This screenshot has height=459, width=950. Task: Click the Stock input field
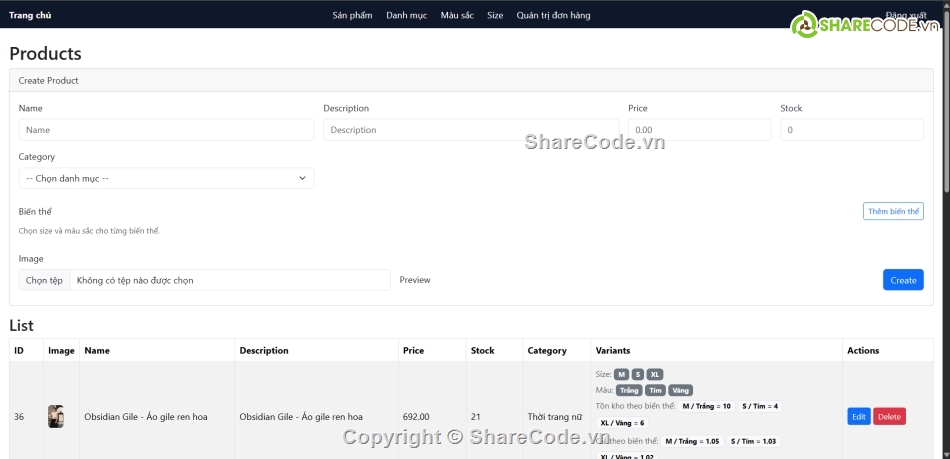tap(852, 130)
